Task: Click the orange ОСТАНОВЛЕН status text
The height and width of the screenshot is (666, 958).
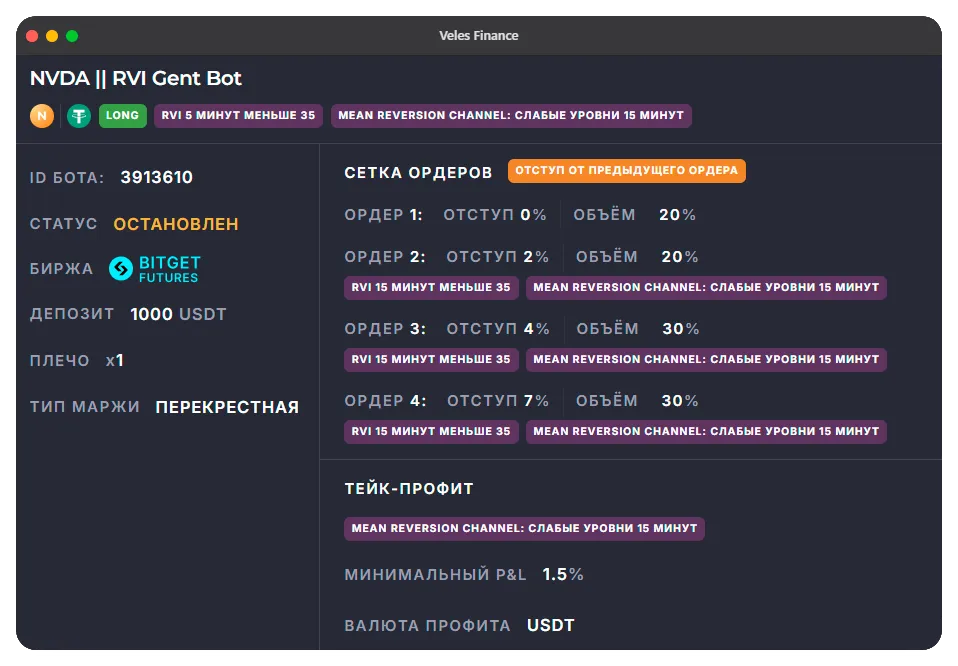Action: pos(176,224)
